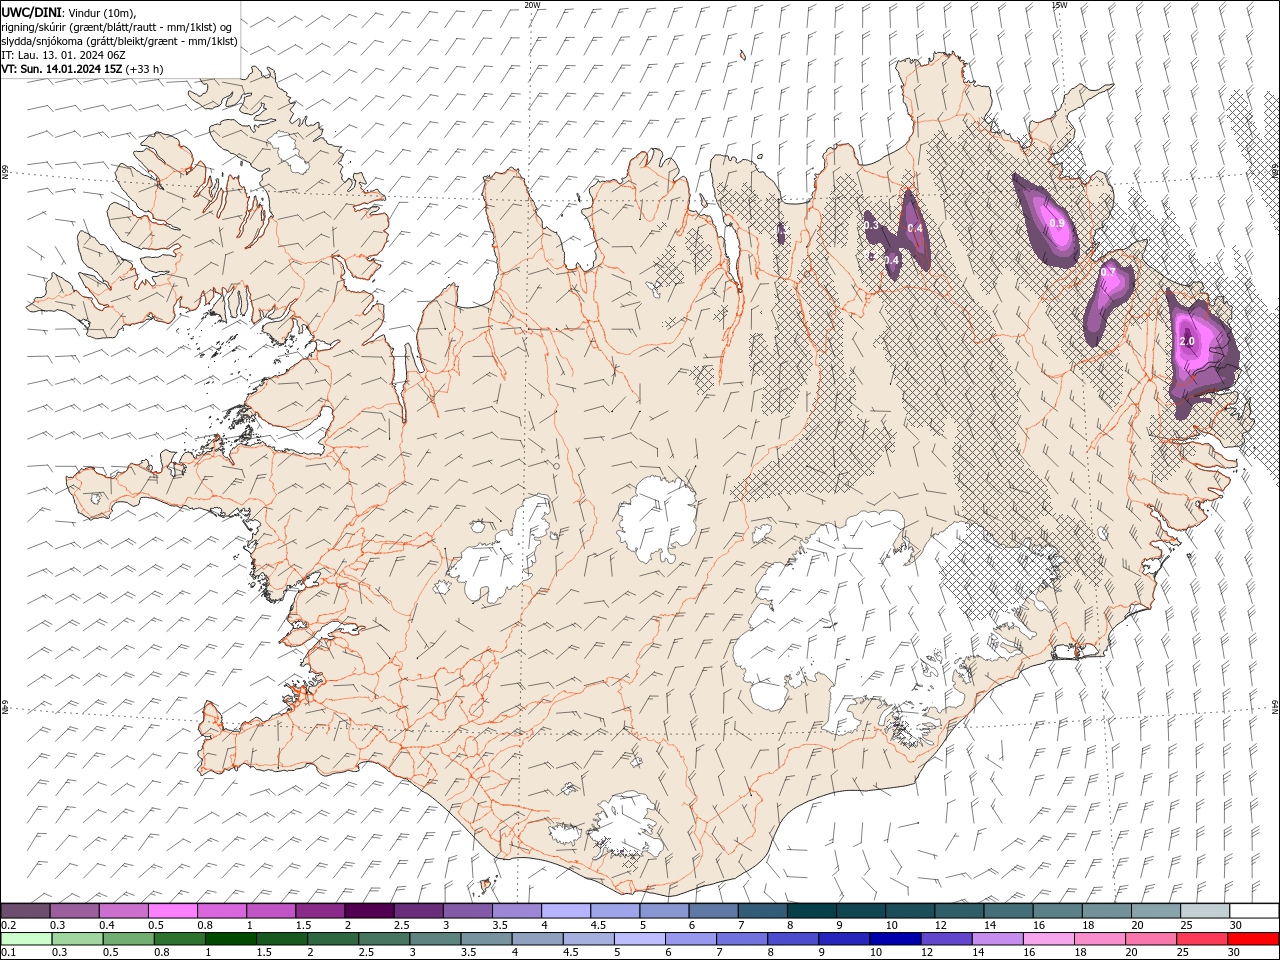Click the 0.9 snowfall value on the map
This screenshot has height=960, width=1280.
[x=1056, y=224]
